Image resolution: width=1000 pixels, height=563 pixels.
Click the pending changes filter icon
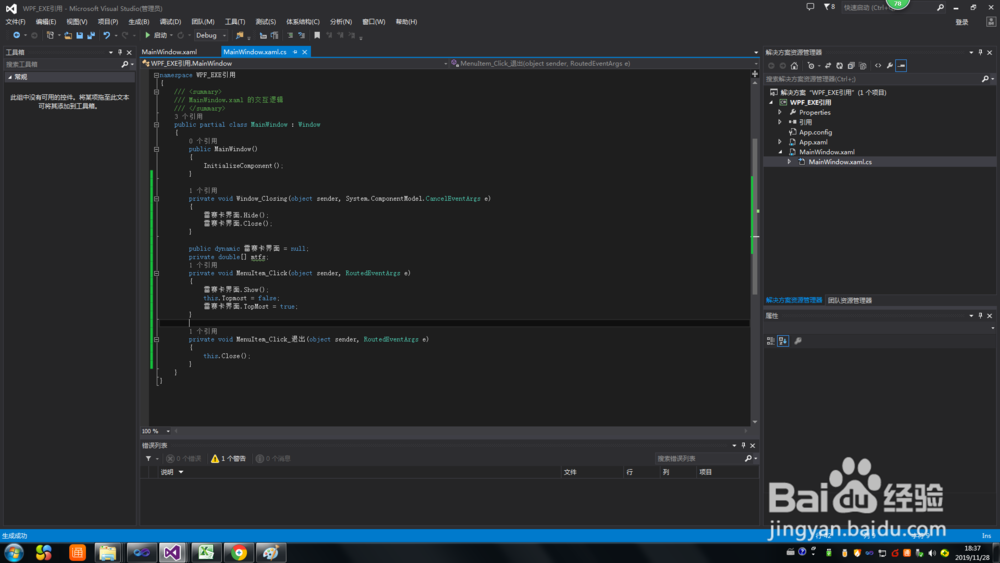tap(811, 66)
